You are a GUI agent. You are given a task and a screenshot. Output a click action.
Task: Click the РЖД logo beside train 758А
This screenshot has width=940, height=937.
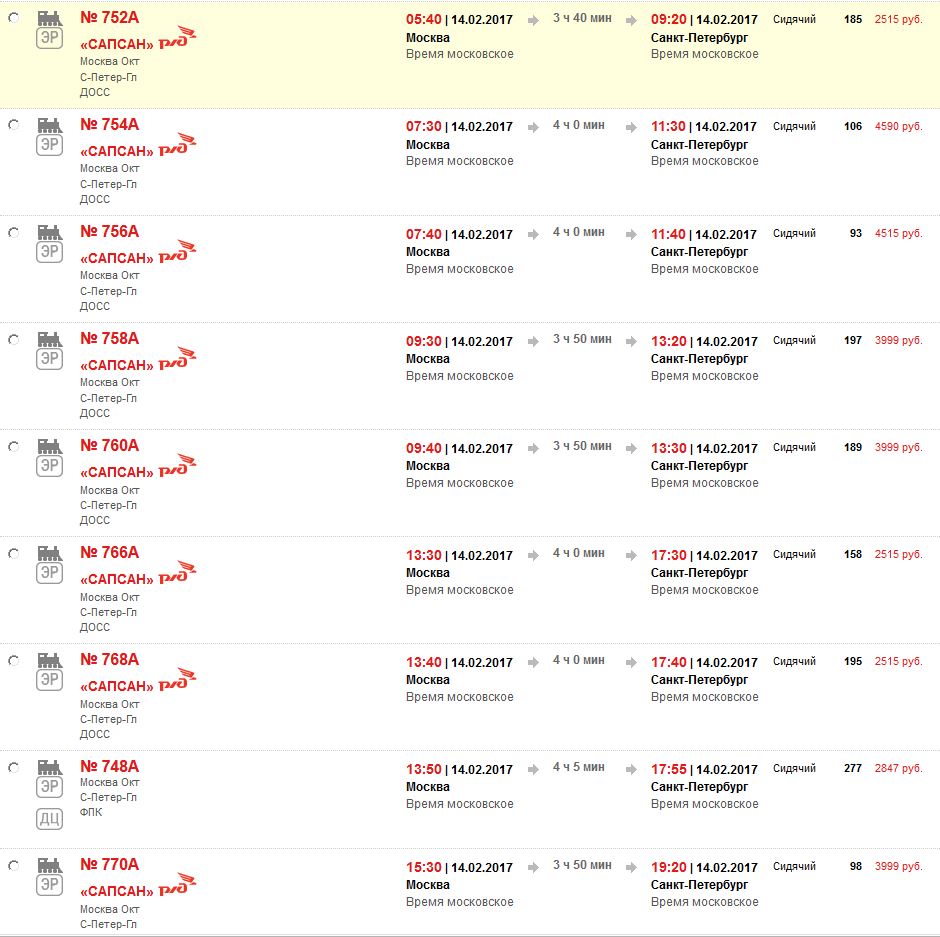(x=177, y=358)
